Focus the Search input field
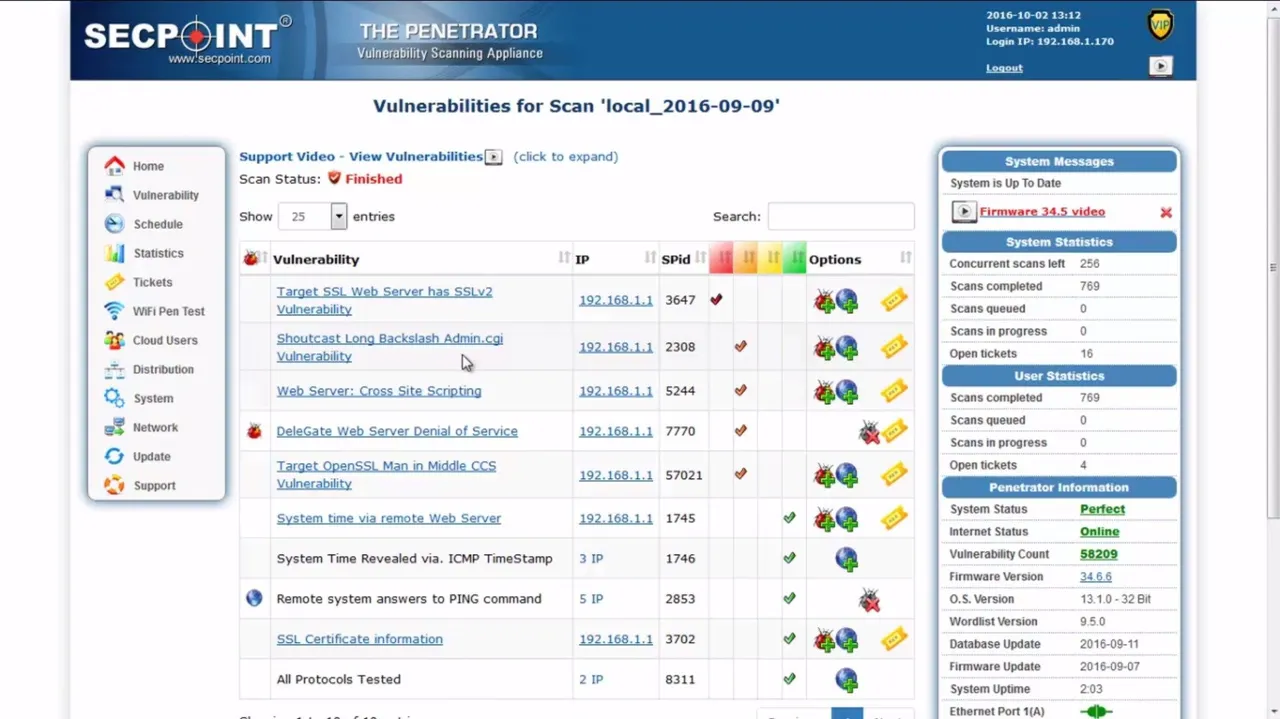 tap(841, 216)
